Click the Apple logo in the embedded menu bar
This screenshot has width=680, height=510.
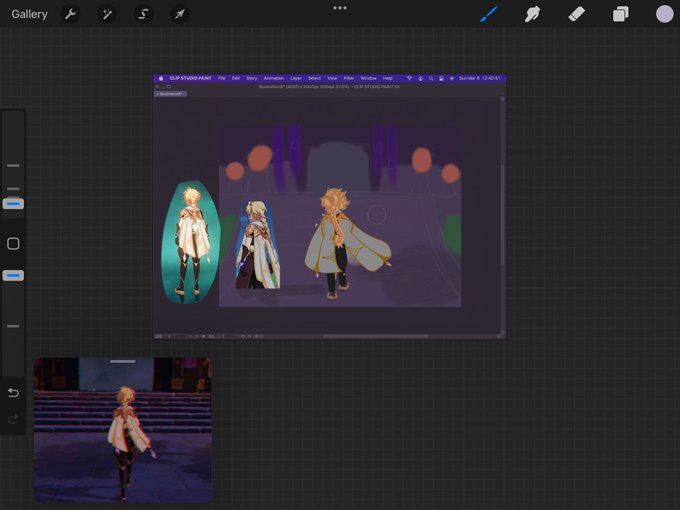point(161,78)
